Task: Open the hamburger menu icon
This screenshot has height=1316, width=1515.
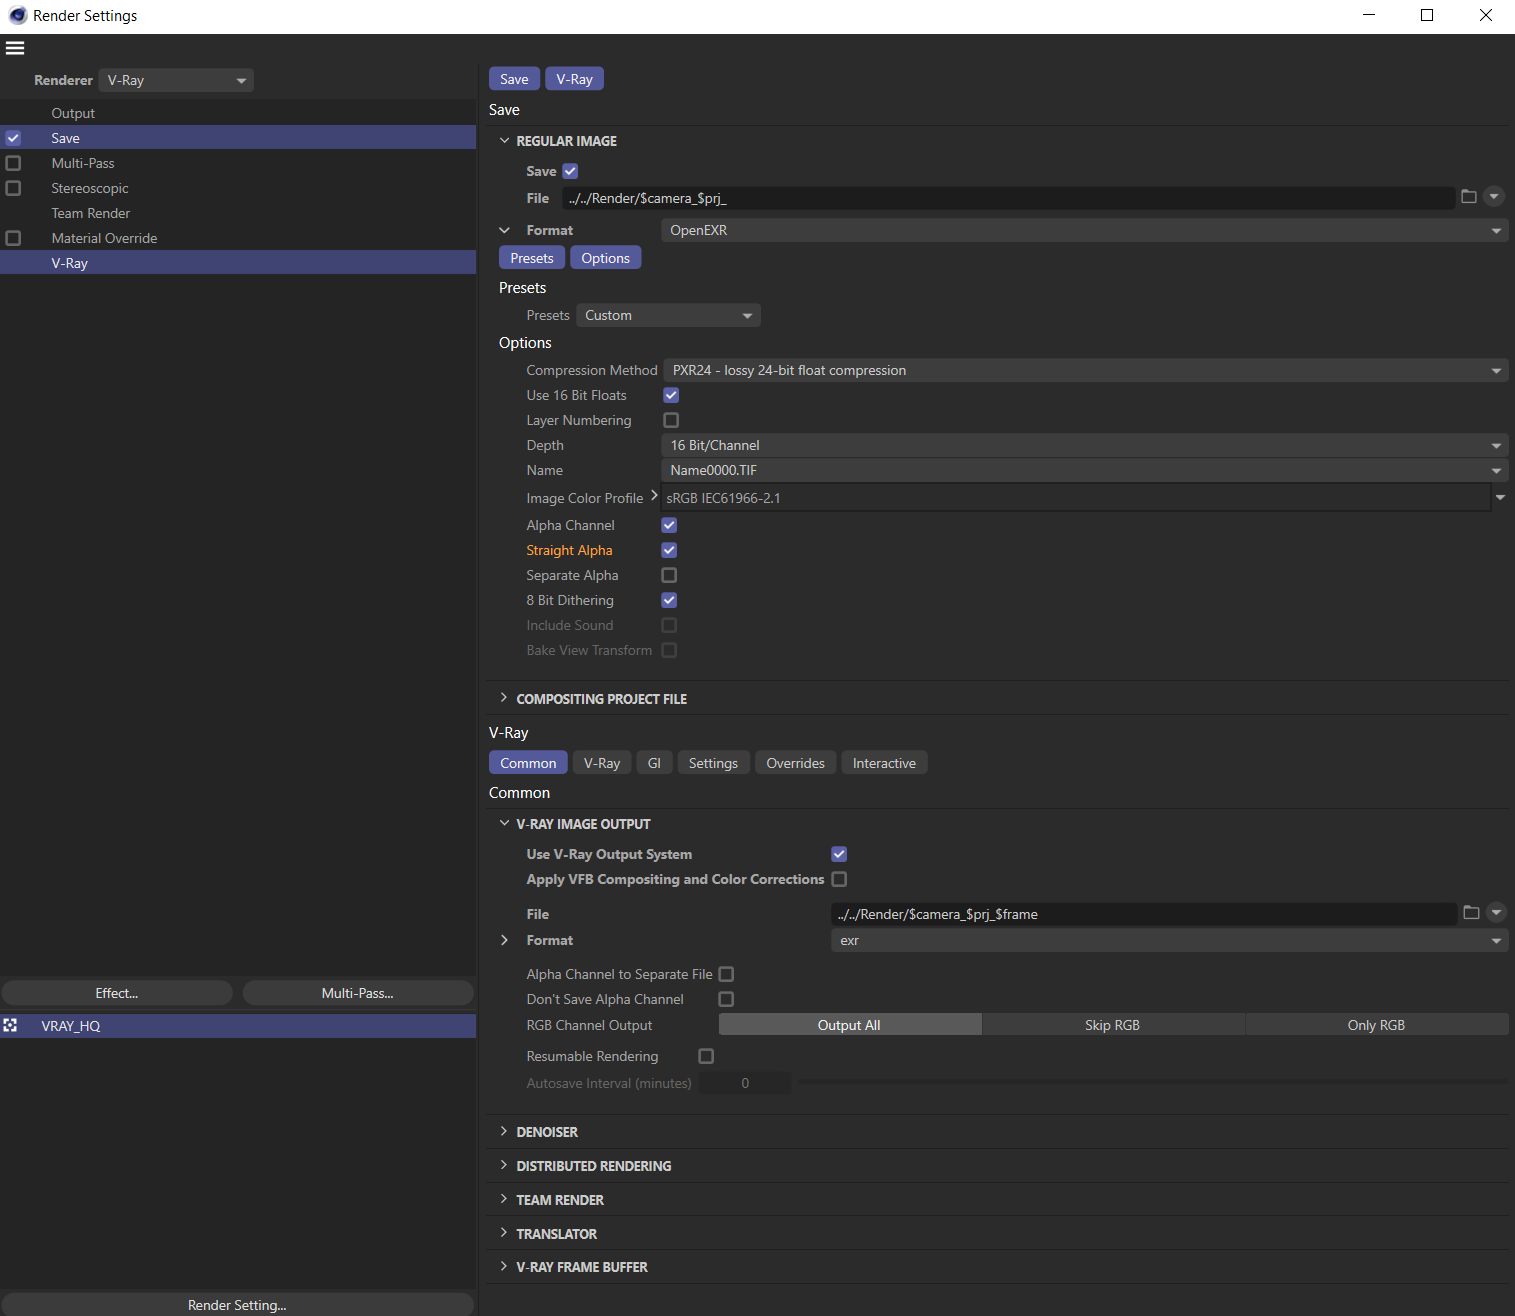Action: tap(15, 48)
